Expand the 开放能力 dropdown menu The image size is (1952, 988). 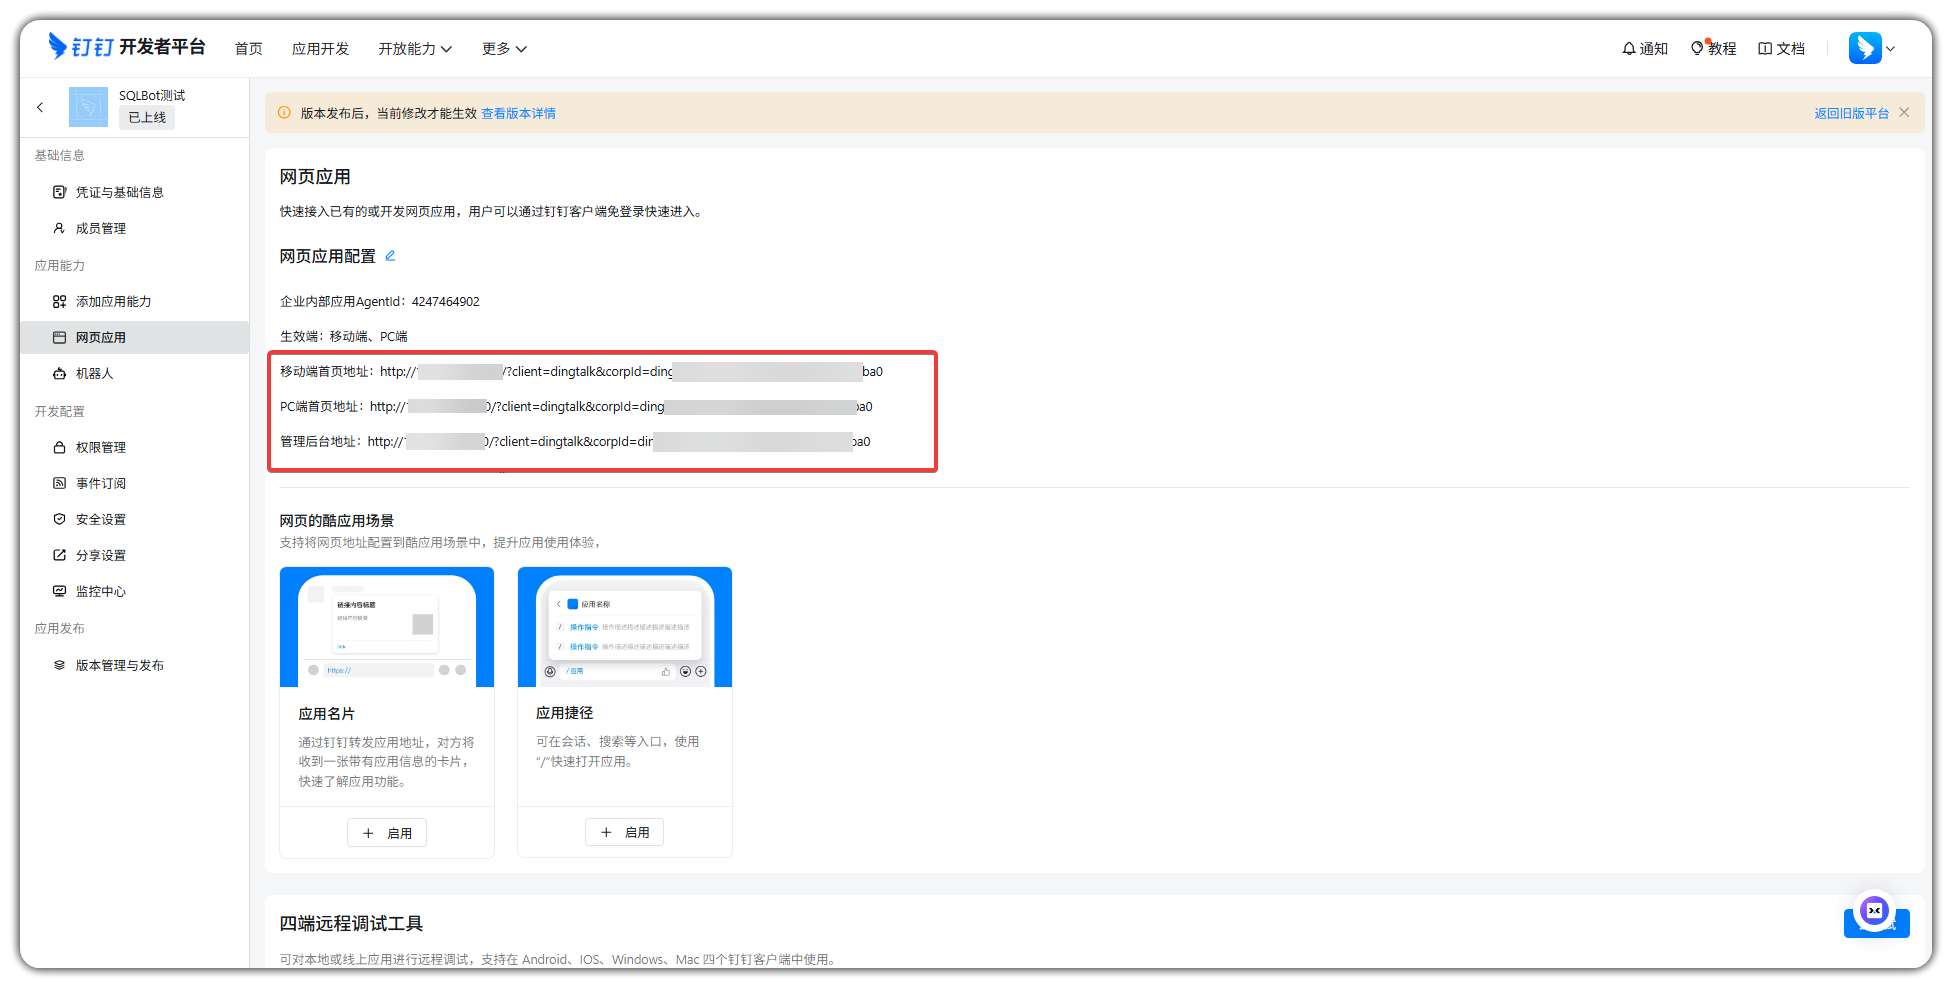(415, 49)
